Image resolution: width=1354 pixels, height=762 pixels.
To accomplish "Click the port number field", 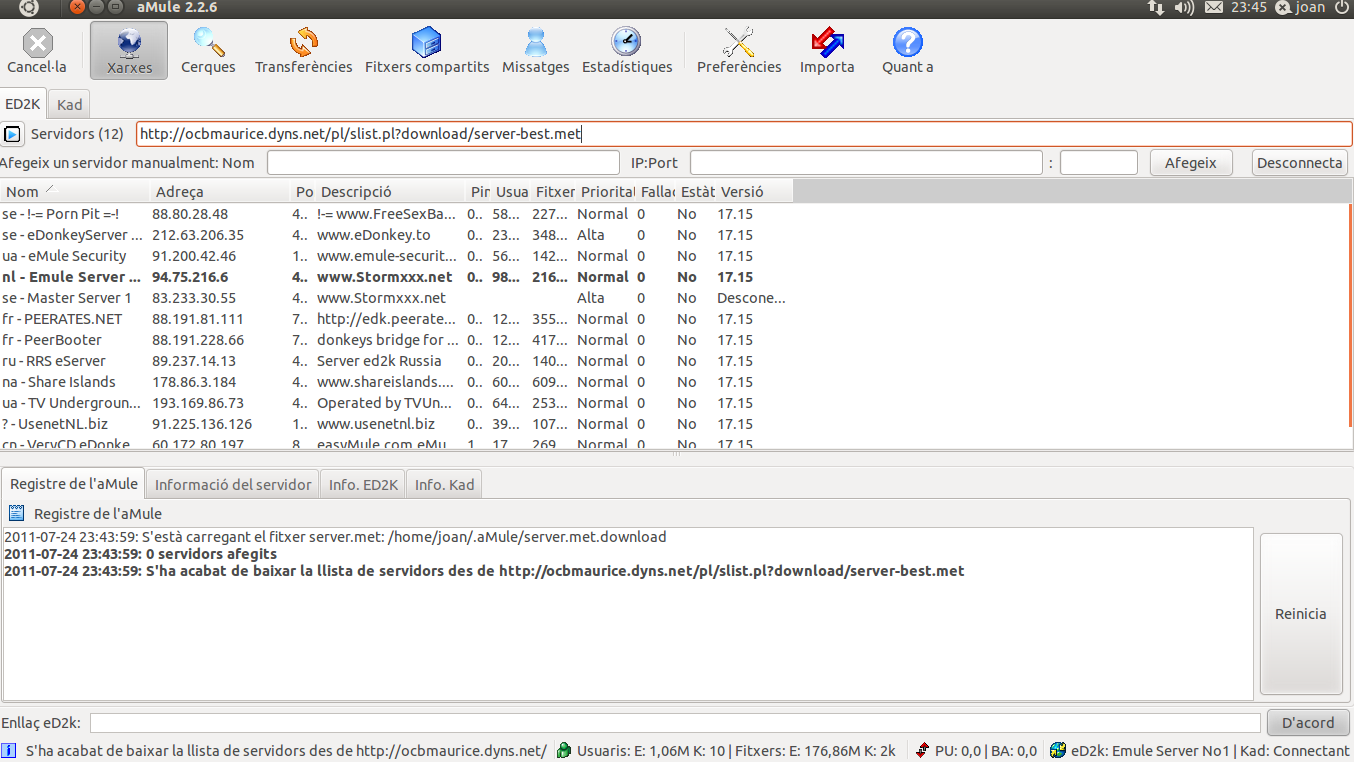I will point(1098,163).
